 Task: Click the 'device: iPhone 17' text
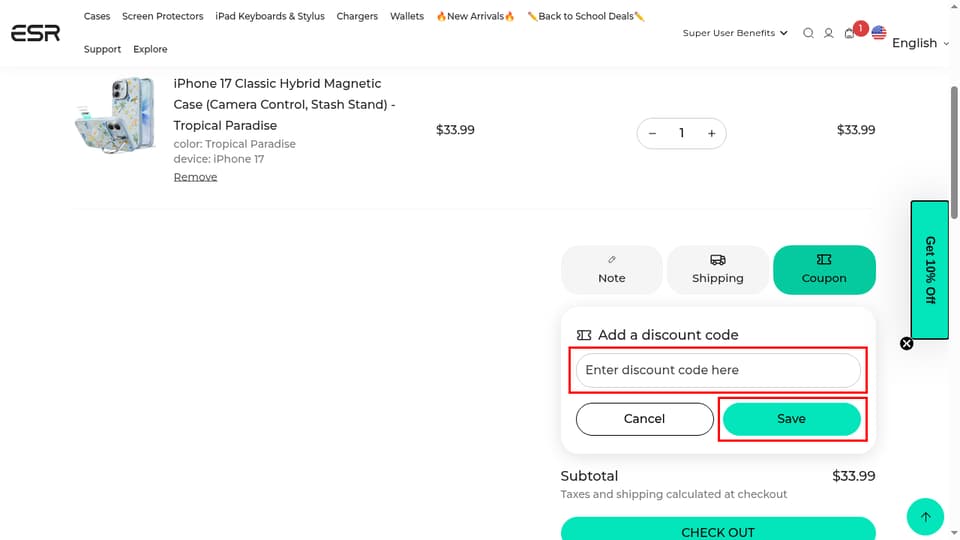pyautogui.click(x=219, y=159)
